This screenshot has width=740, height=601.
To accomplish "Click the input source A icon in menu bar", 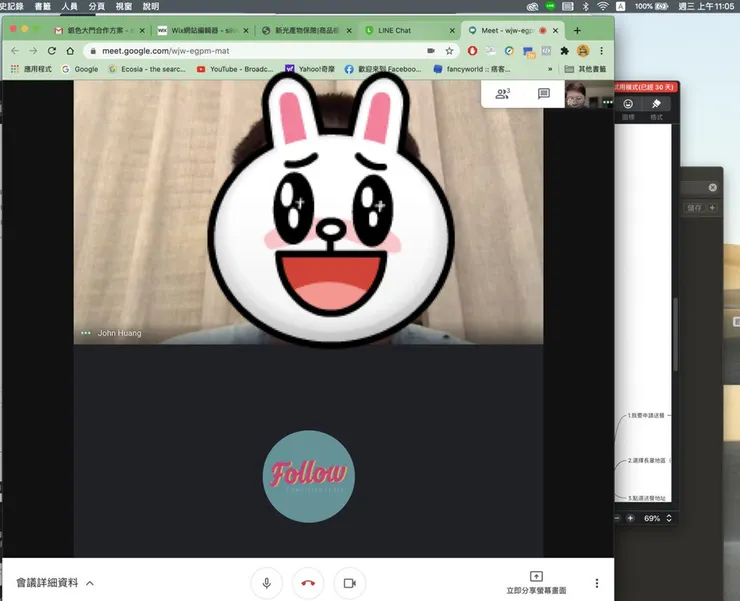I will pos(621,6).
